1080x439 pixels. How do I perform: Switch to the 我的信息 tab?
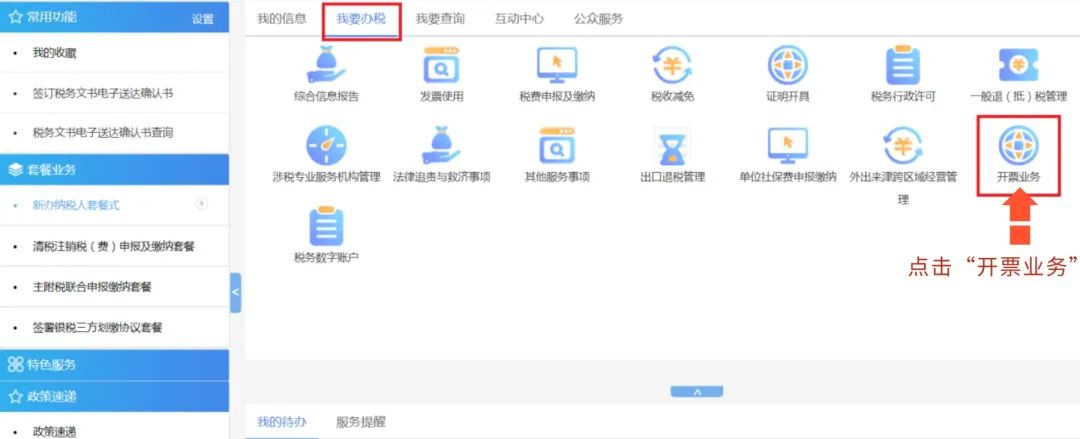(282, 19)
